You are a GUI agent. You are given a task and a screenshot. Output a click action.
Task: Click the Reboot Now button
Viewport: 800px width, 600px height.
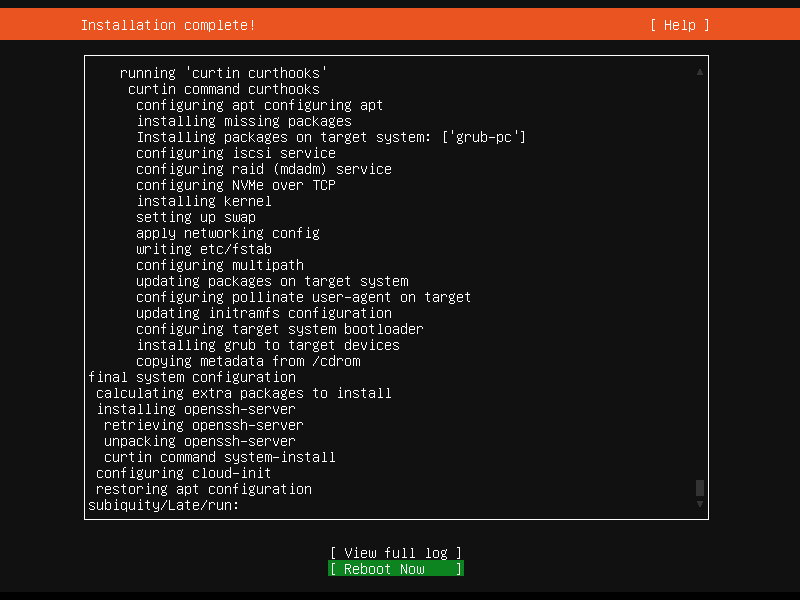396,569
